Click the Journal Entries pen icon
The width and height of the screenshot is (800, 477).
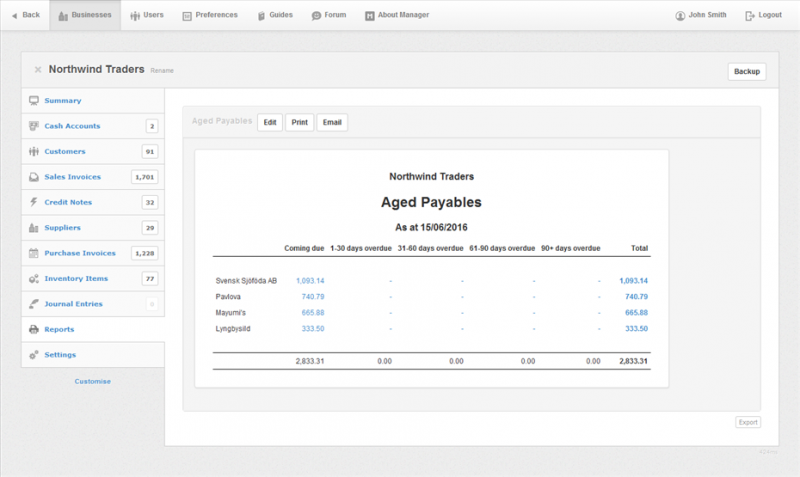click(34, 304)
